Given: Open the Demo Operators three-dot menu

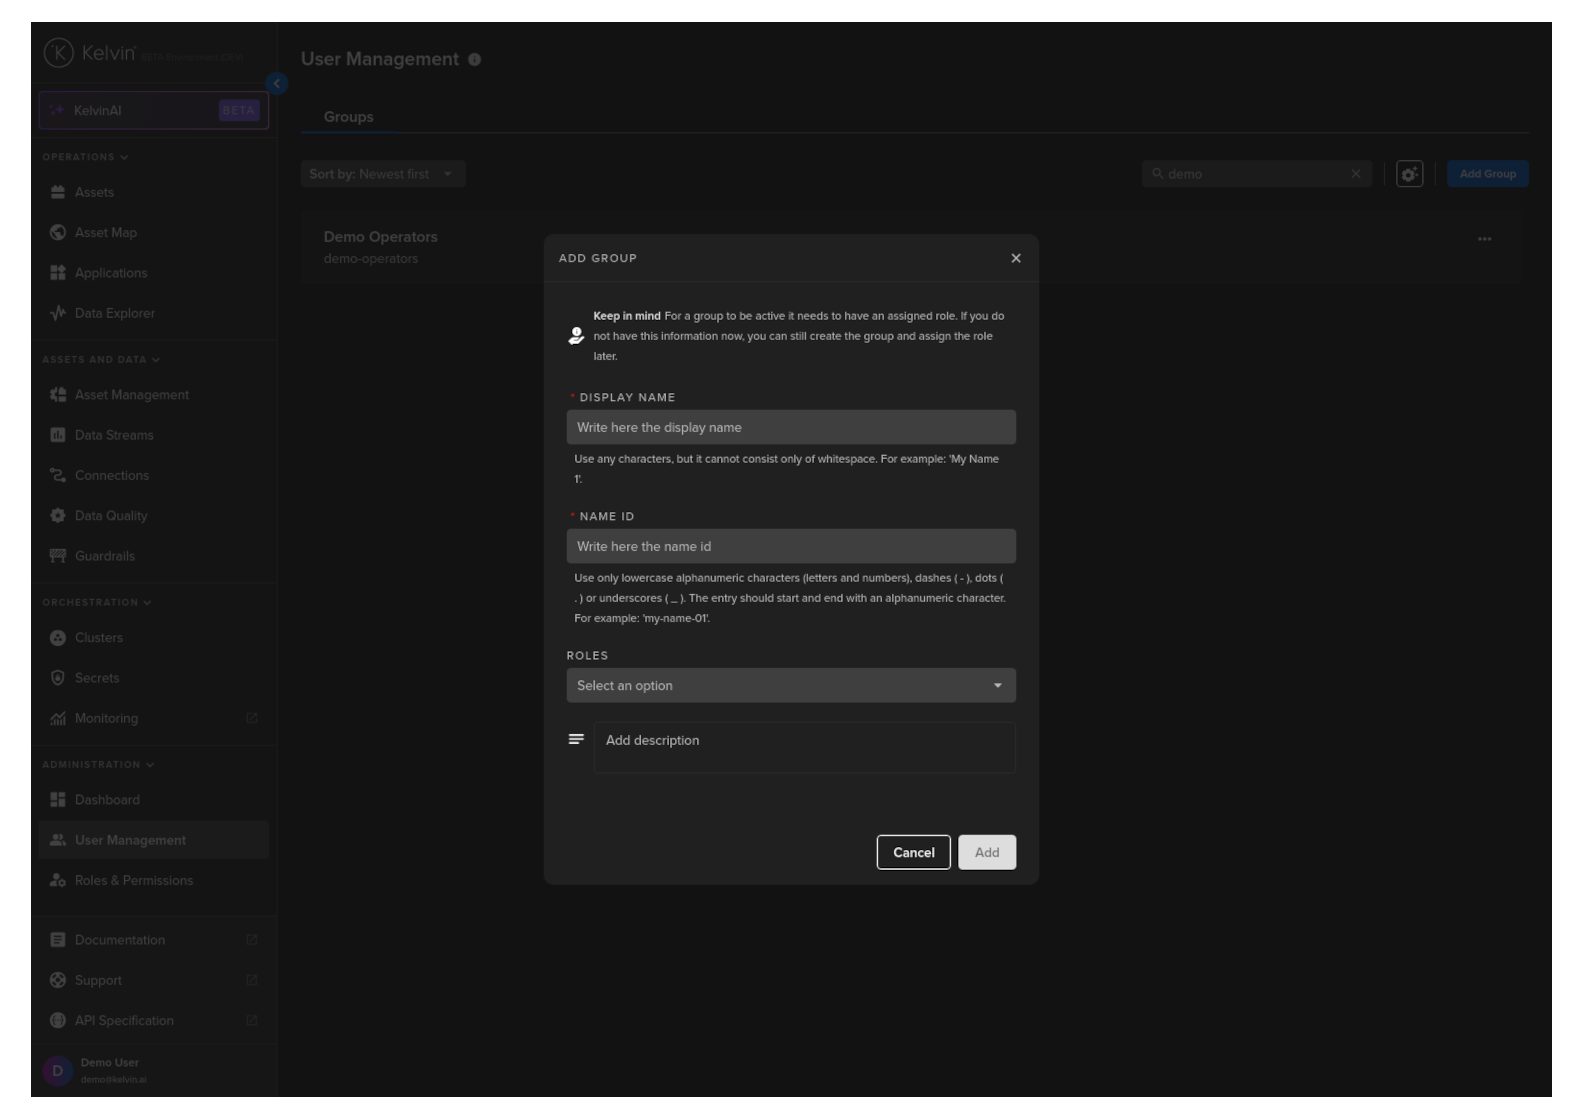Looking at the screenshot, I should coord(1484,239).
